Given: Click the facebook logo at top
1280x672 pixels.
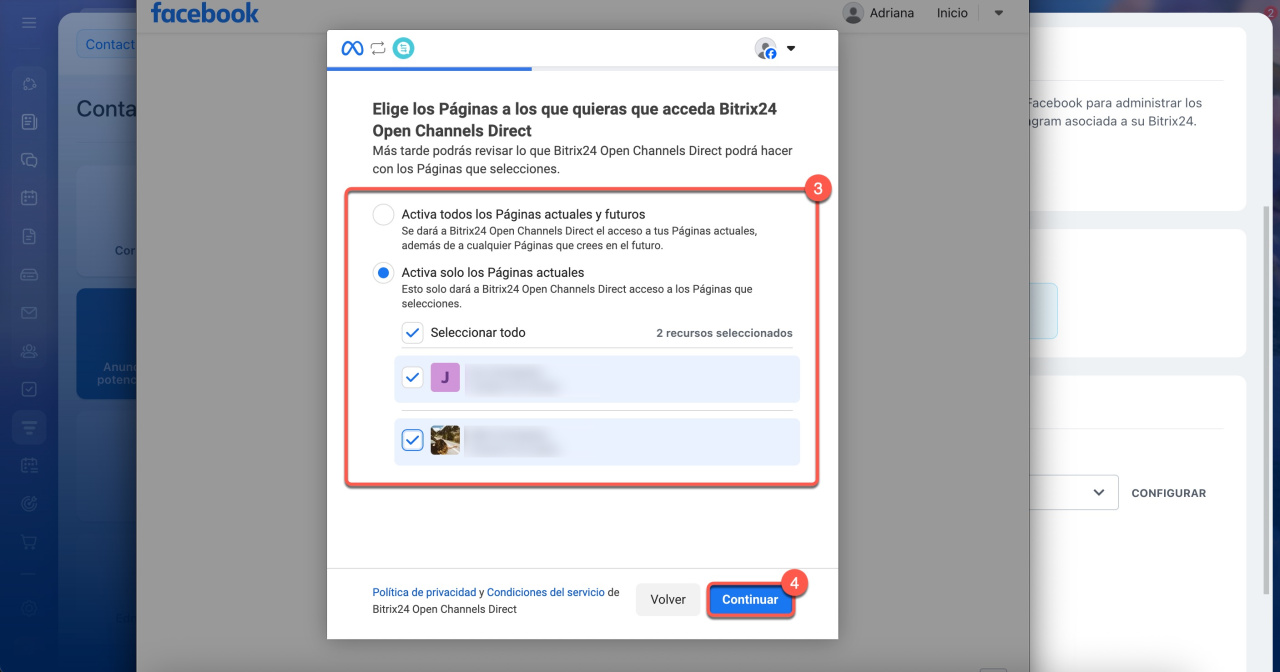Looking at the screenshot, I should 205,13.
